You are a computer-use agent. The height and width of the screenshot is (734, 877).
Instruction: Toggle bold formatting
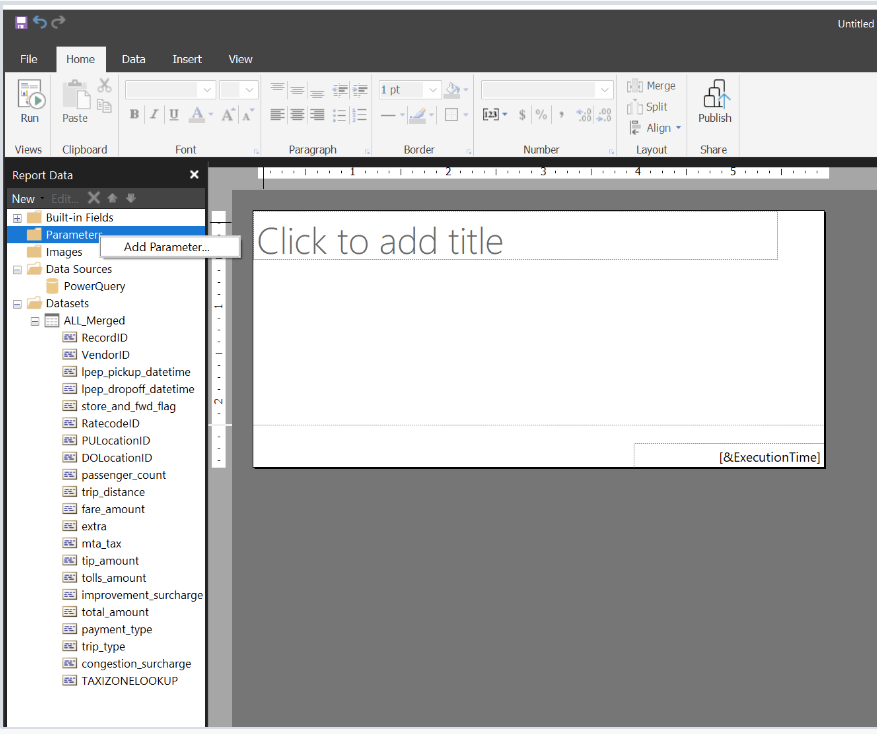coord(134,114)
